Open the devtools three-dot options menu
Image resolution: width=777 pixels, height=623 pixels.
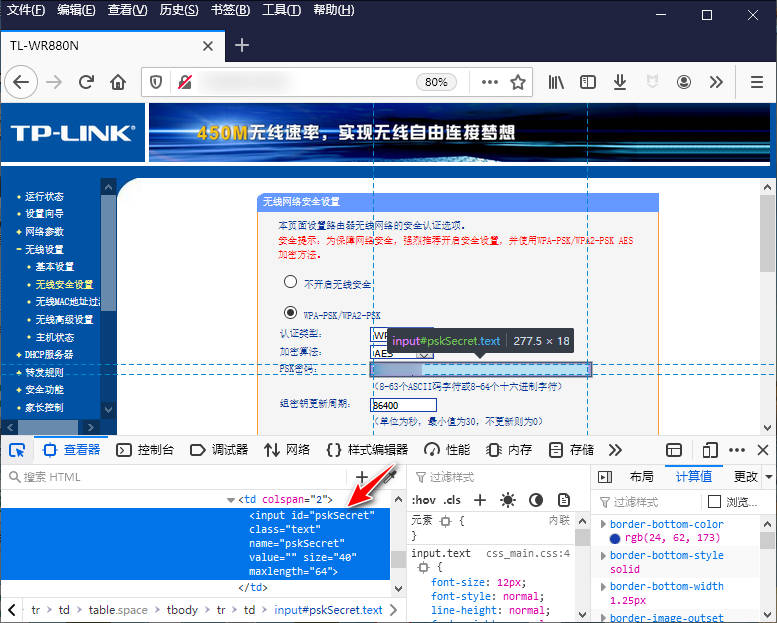coord(737,450)
